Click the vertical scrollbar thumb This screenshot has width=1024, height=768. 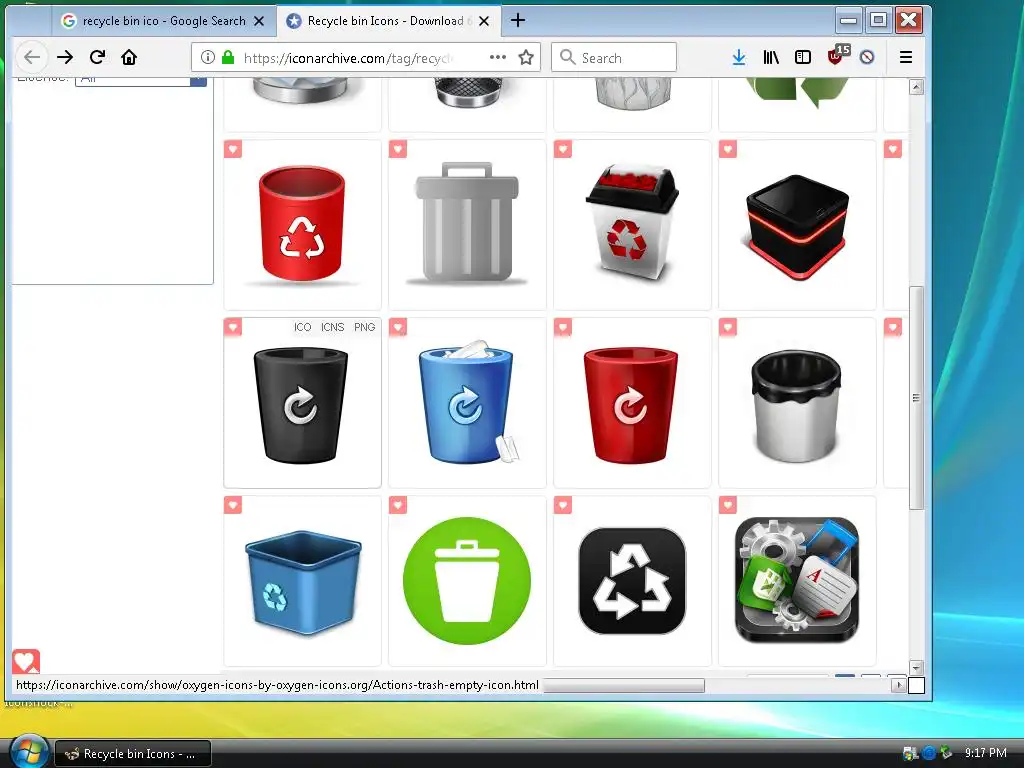point(916,397)
